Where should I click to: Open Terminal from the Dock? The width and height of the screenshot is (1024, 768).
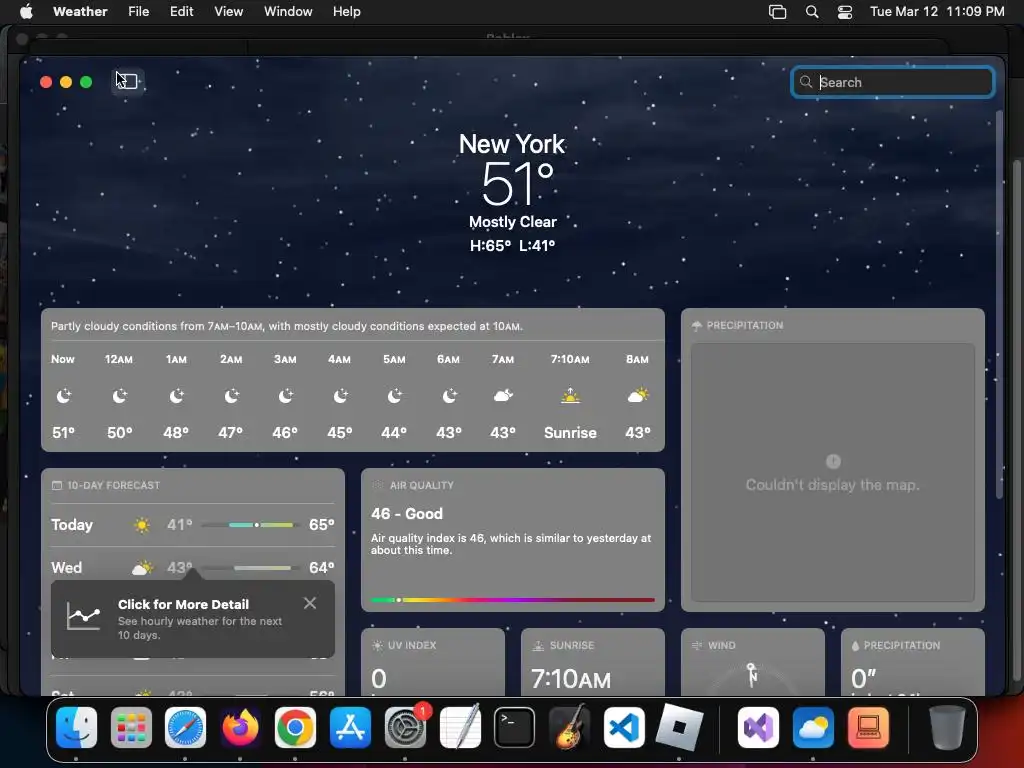[x=515, y=727]
